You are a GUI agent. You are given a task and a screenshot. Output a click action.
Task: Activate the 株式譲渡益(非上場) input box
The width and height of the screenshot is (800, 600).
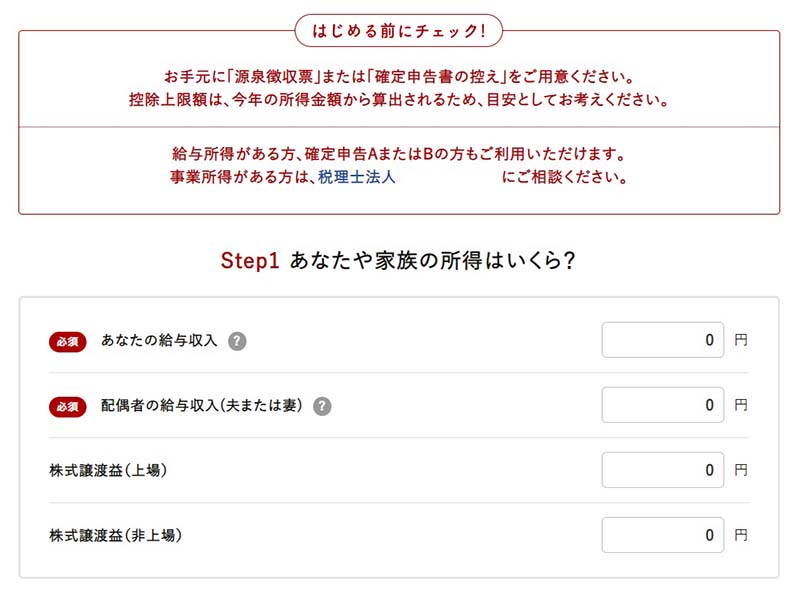[662, 535]
